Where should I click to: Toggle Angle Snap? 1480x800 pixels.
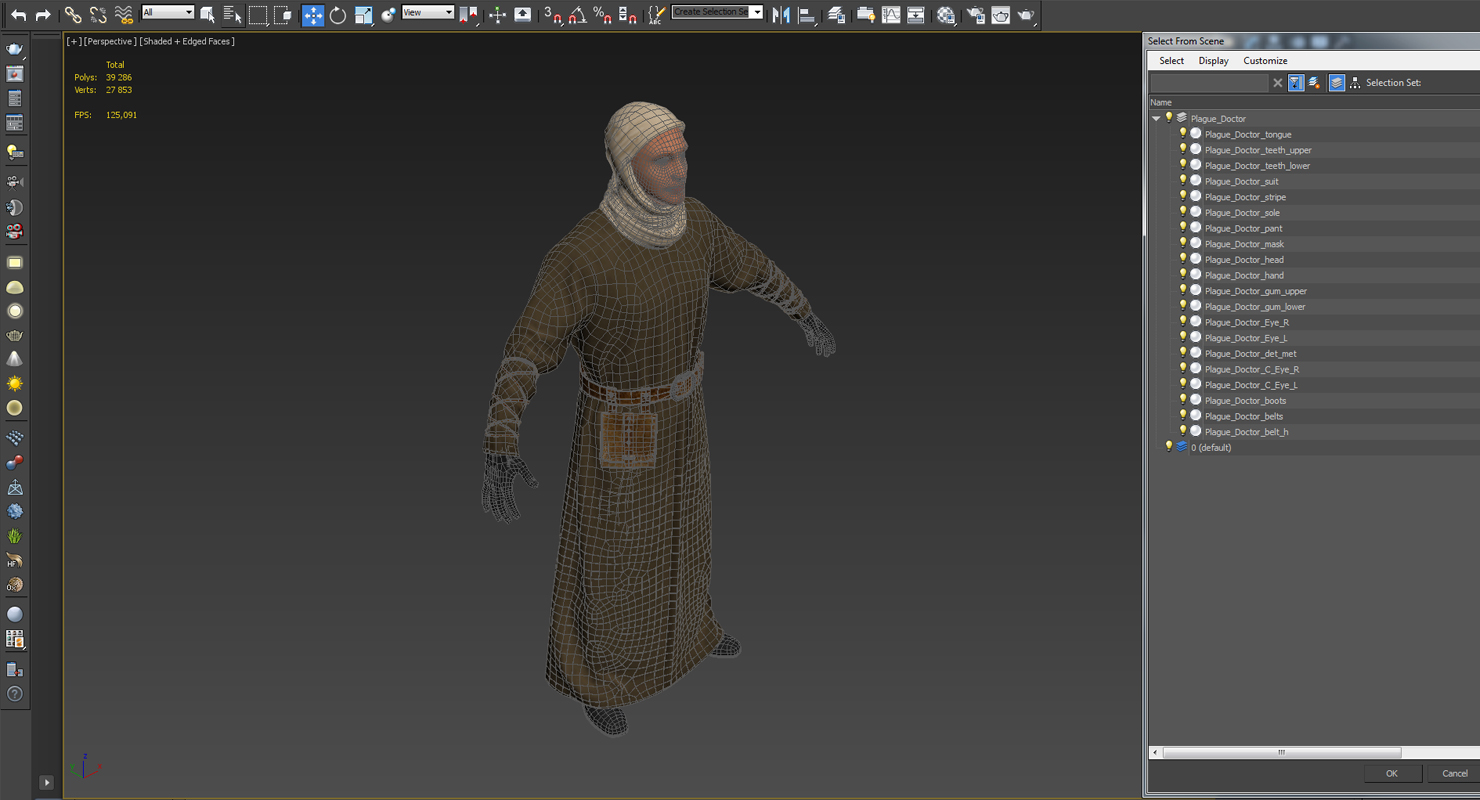tap(578, 14)
